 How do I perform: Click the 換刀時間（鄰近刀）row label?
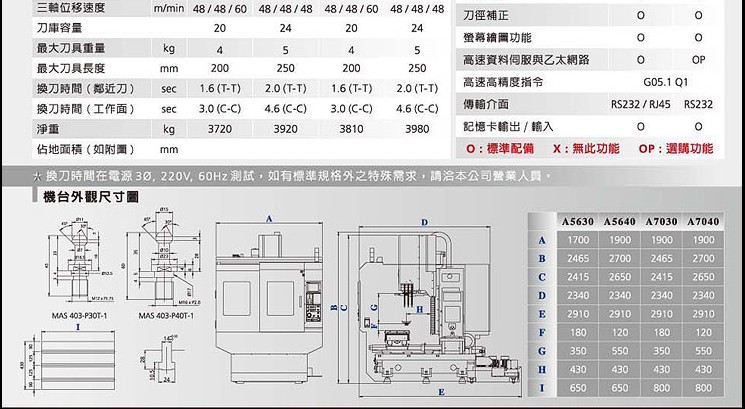pyautogui.click(x=86, y=89)
